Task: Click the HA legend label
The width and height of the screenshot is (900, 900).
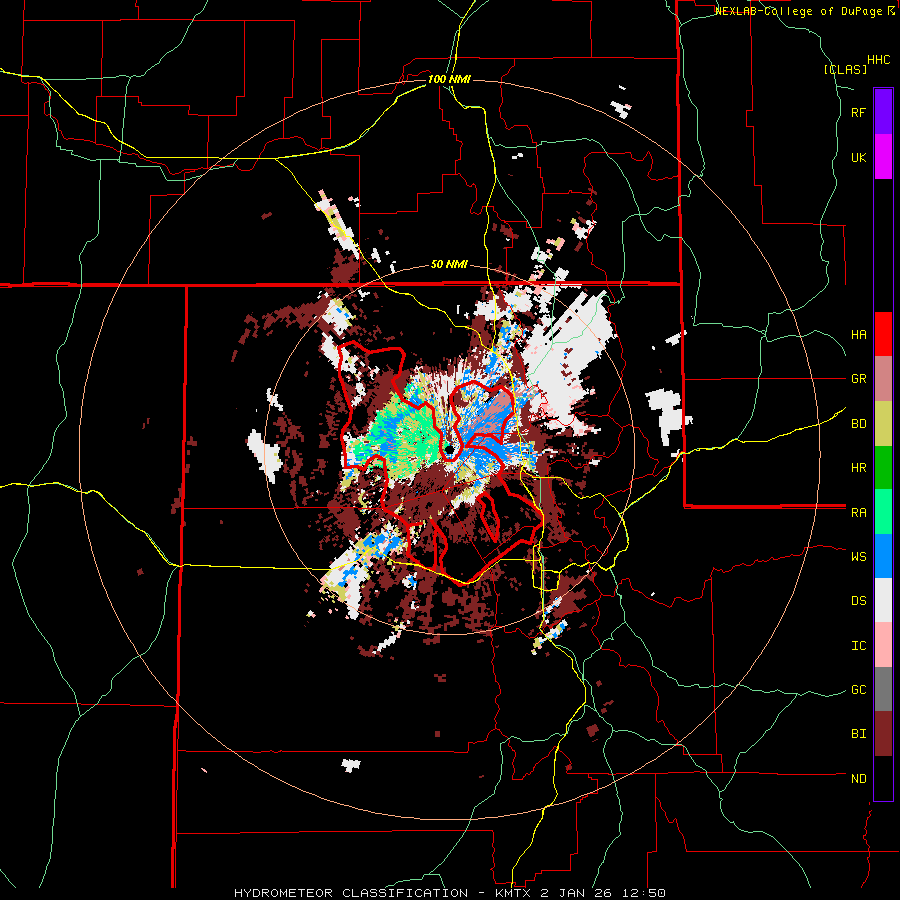Action: click(x=858, y=334)
